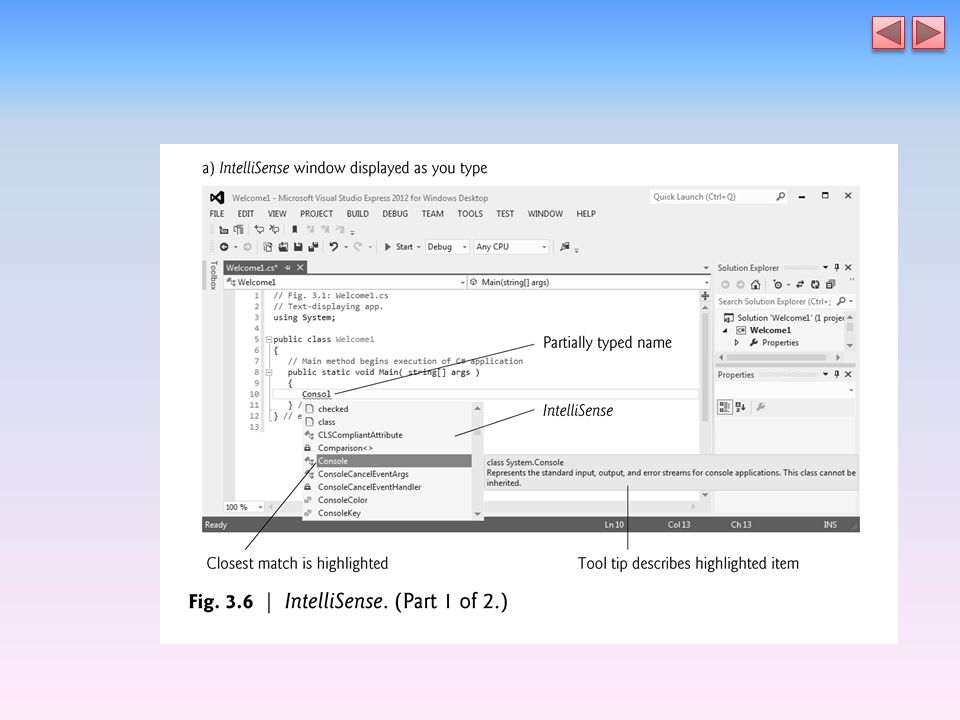Open the HELP menu
960x720 pixels.
point(586,214)
